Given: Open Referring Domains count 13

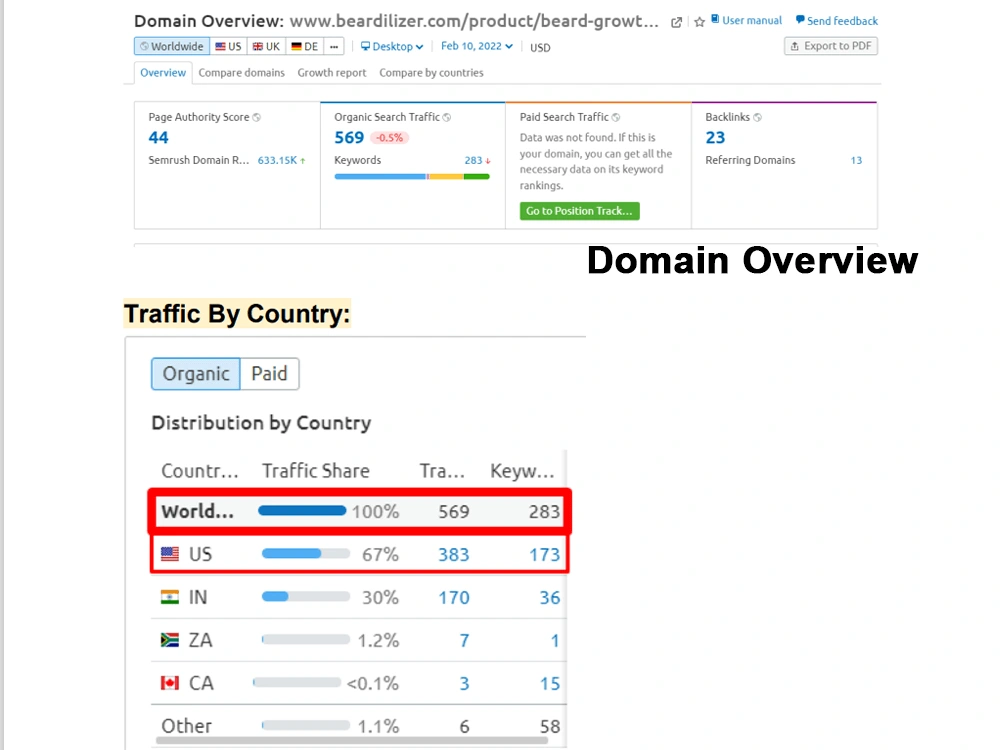Looking at the screenshot, I should (856, 160).
